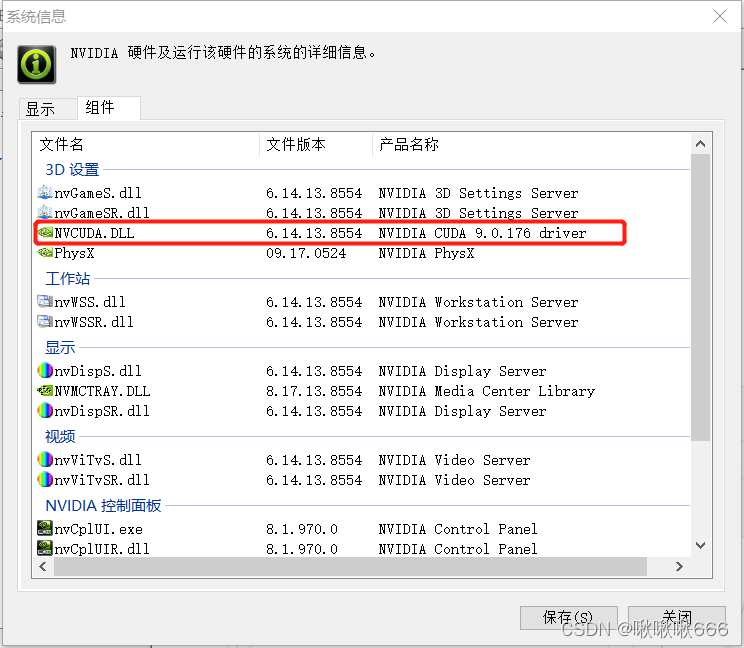Click the nvGameS.dll file icon
The image size is (744, 648).
point(45,193)
